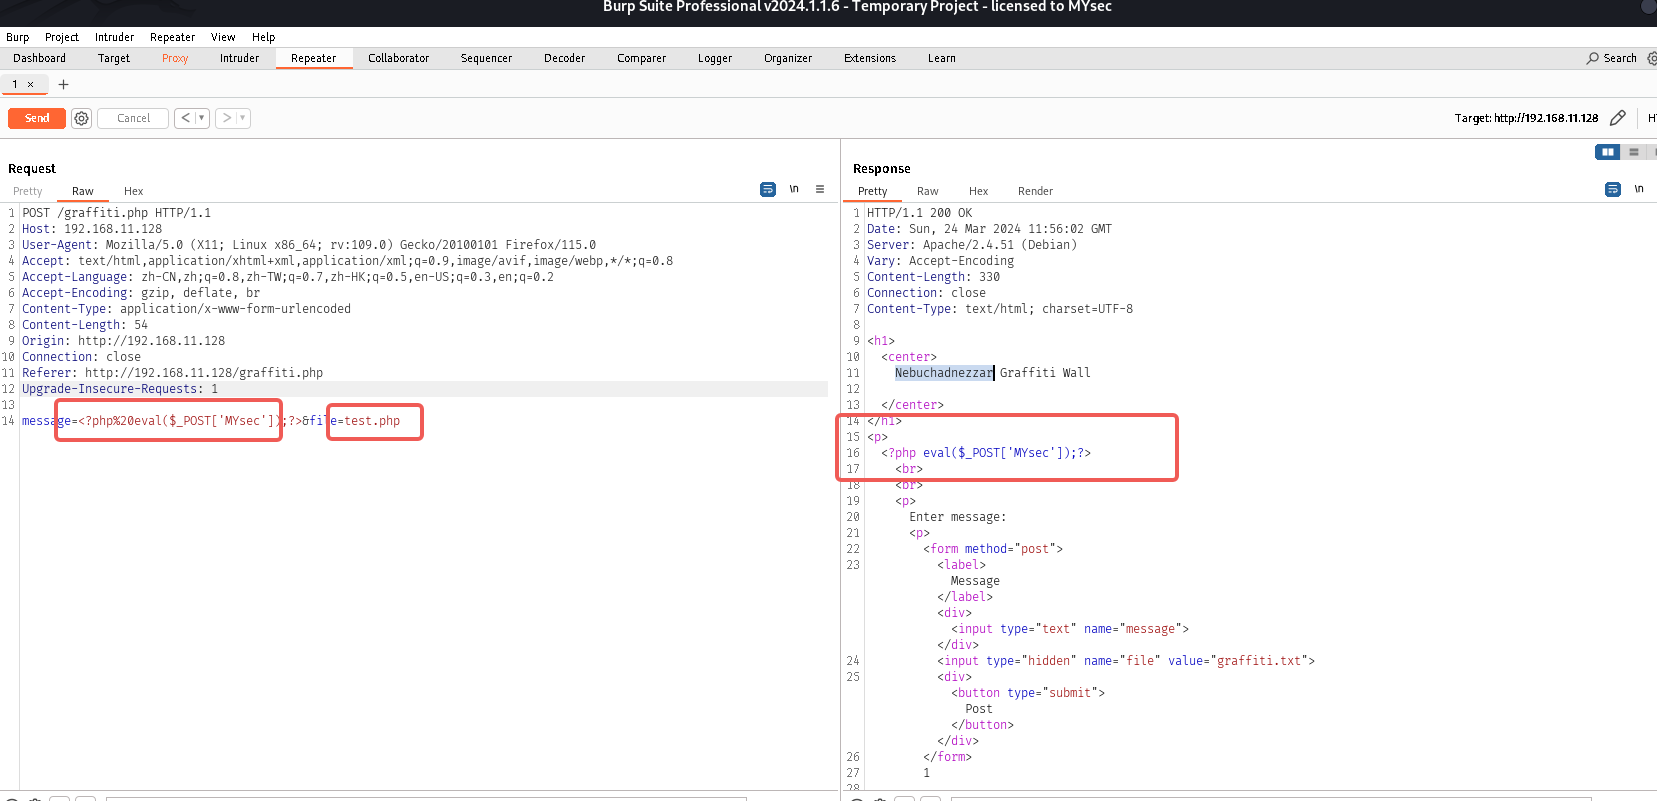Viewport: 1657px width, 801px height.
Task: Switch to the Target tab
Action: (114, 58)
